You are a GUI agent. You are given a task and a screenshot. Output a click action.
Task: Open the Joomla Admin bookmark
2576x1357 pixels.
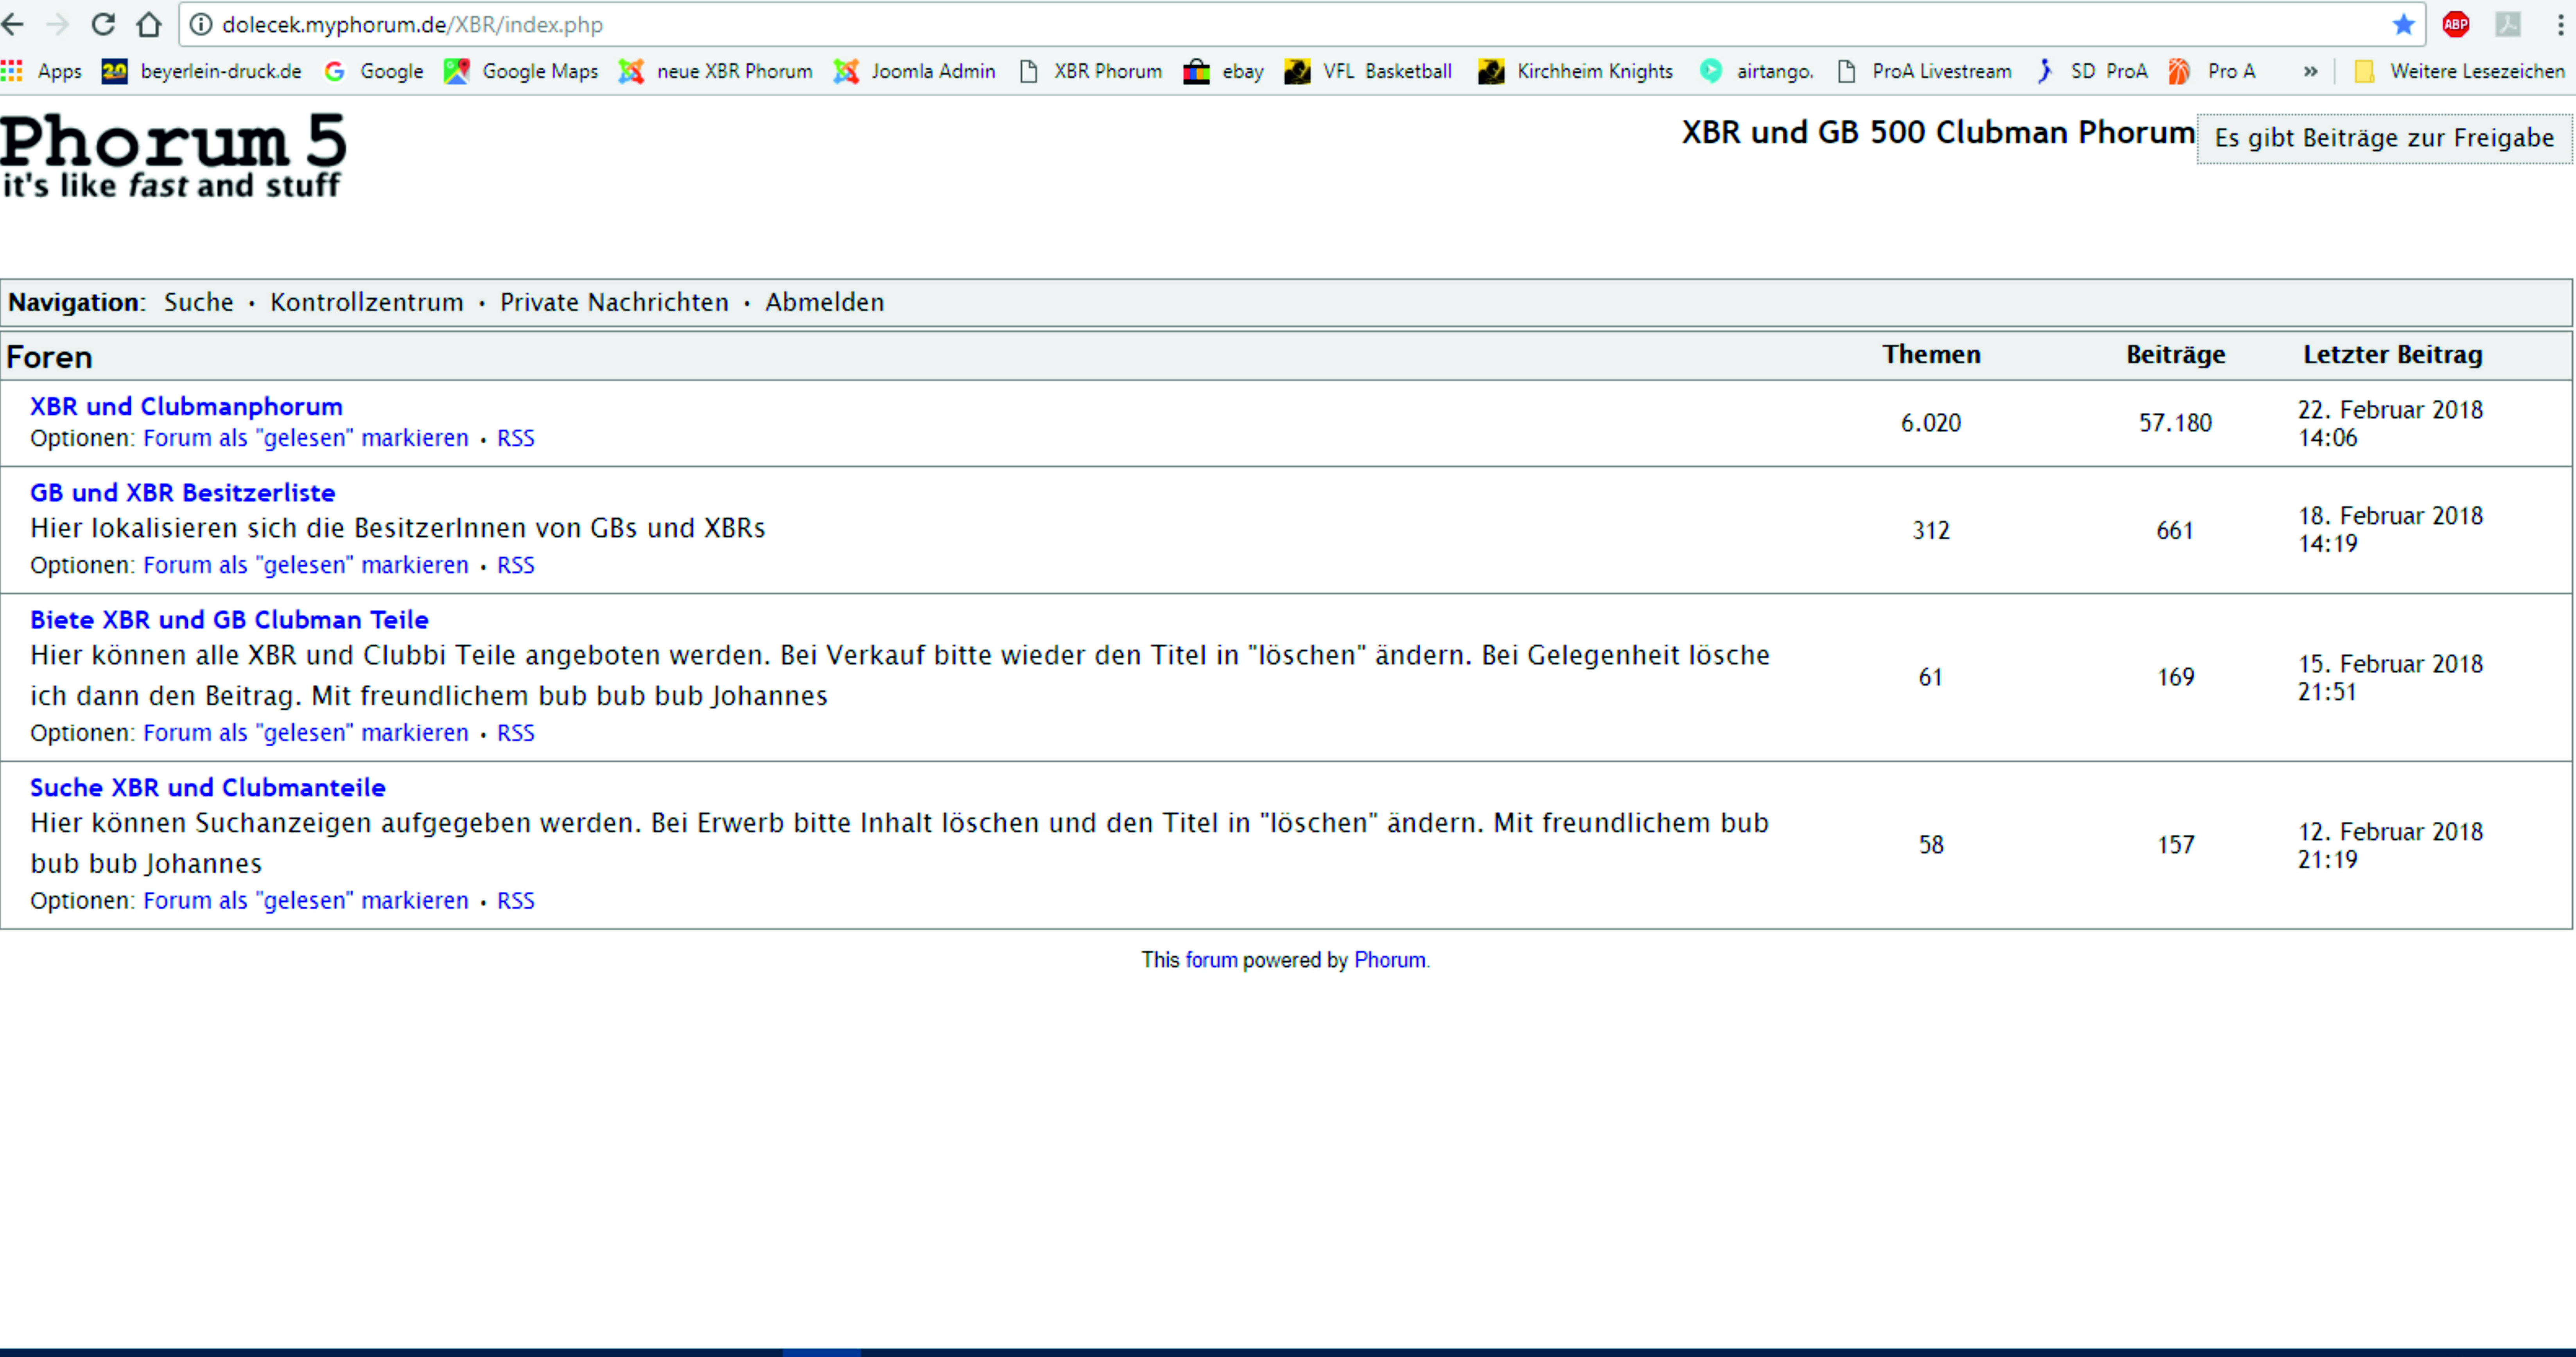(x=915, y=71)
